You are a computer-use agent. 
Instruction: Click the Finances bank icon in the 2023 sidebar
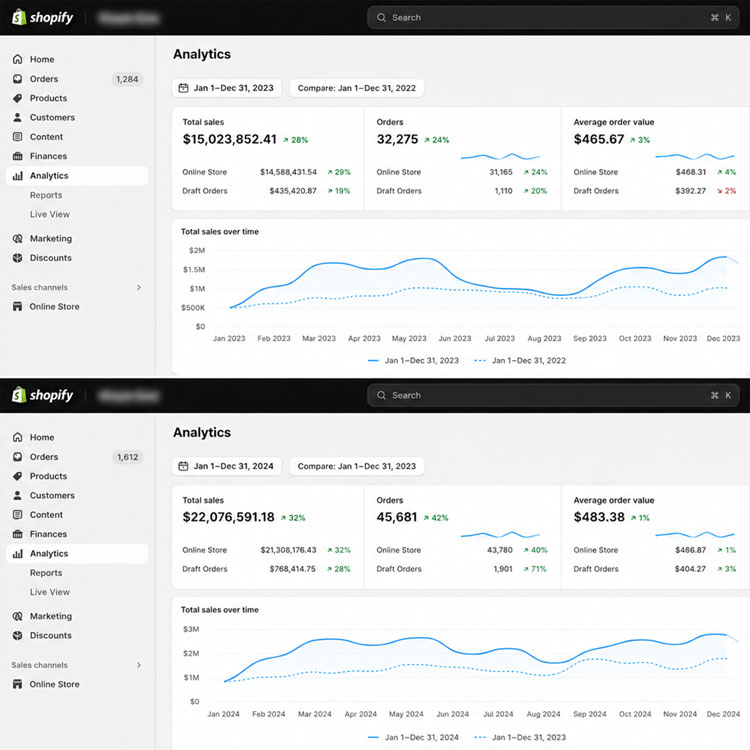(18, 156)
